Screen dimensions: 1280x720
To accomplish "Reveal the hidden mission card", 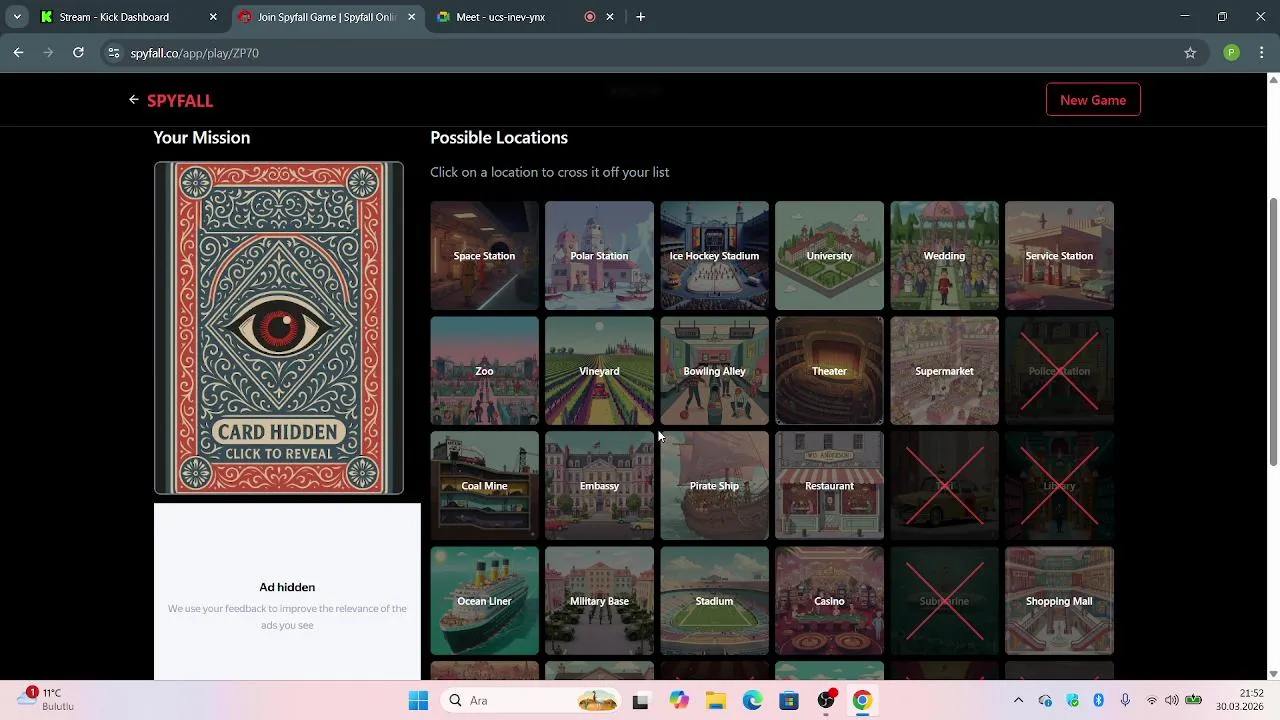I will point(279,328).
